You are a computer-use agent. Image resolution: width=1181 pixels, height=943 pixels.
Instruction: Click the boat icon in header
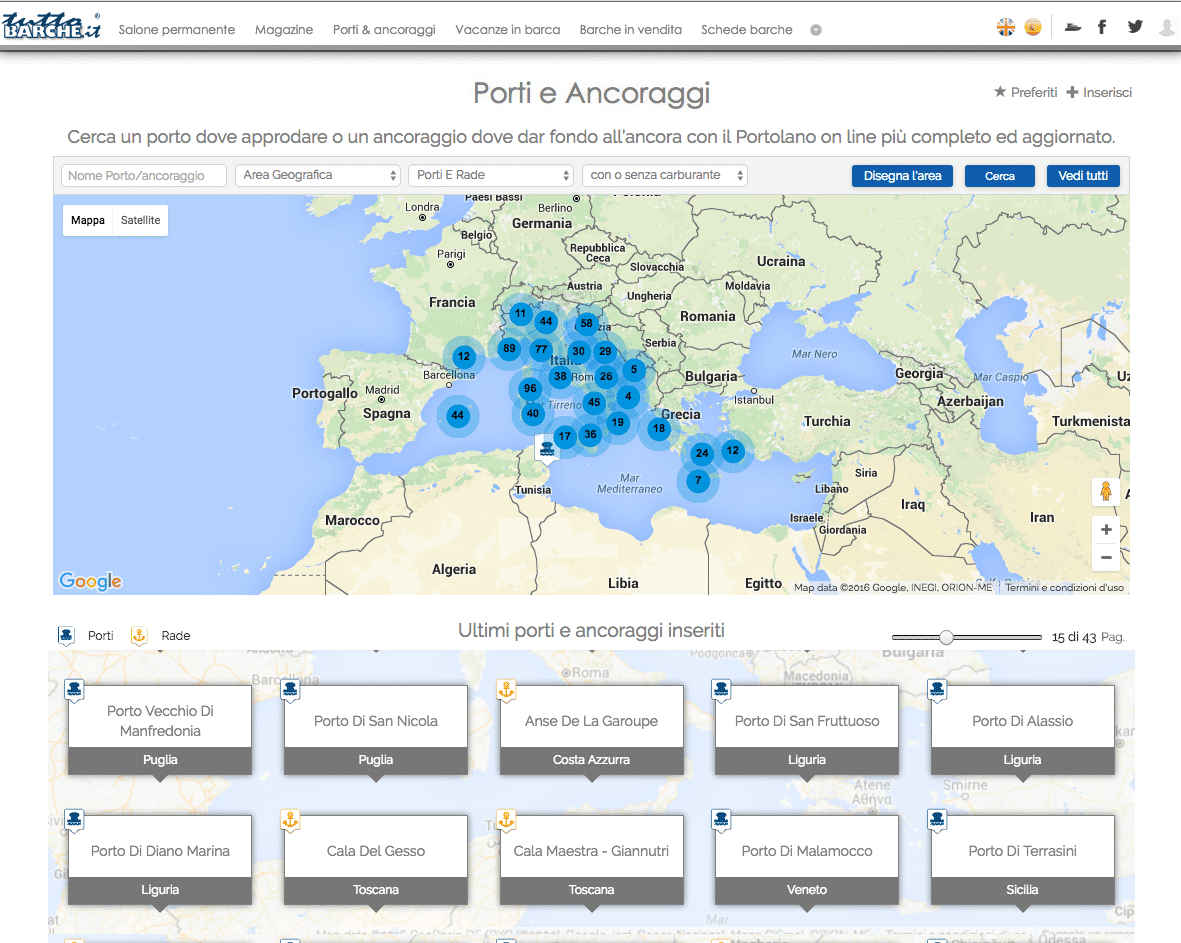pos(1073,28)
